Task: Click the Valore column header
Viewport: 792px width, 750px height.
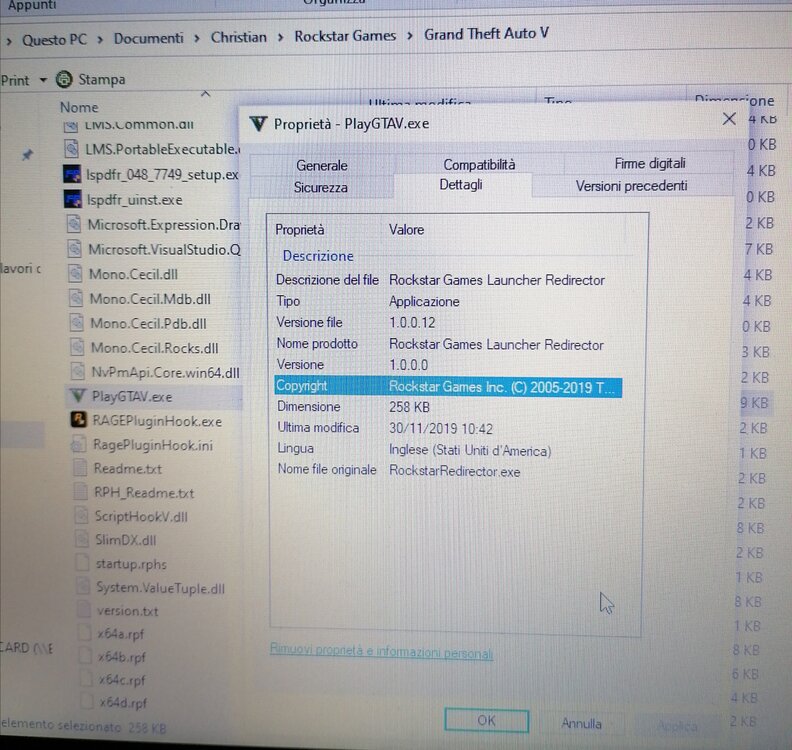Action: [407, 230]
